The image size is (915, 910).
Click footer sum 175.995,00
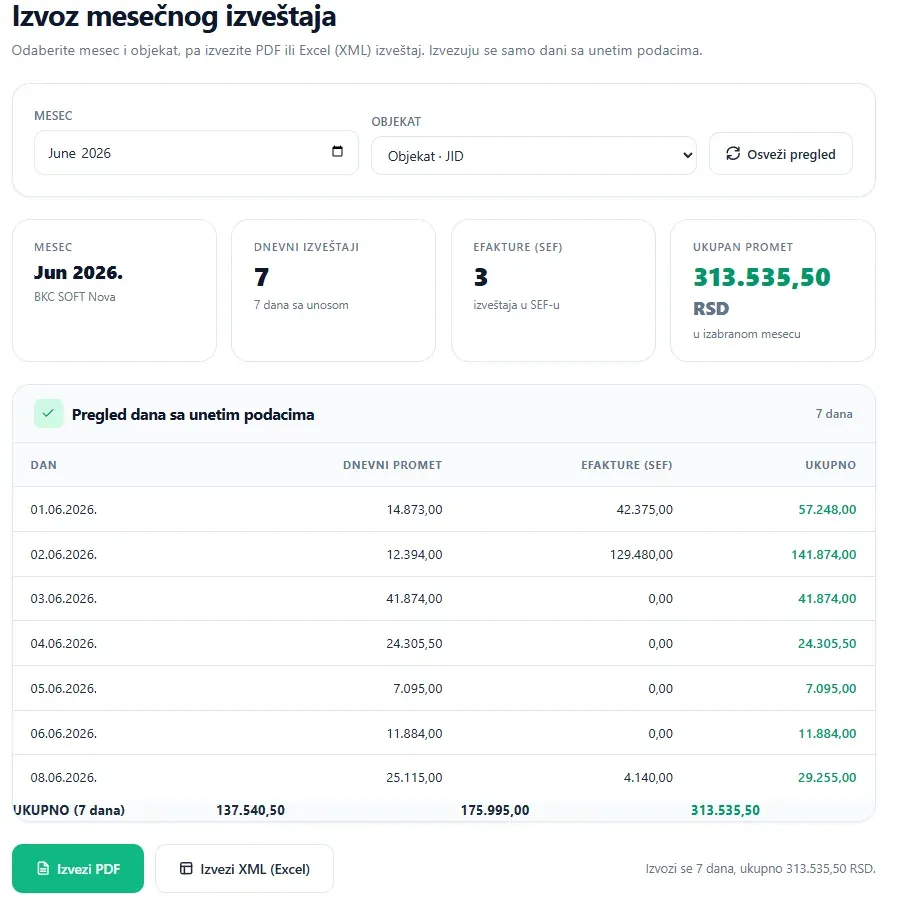(x=495, y=810)
